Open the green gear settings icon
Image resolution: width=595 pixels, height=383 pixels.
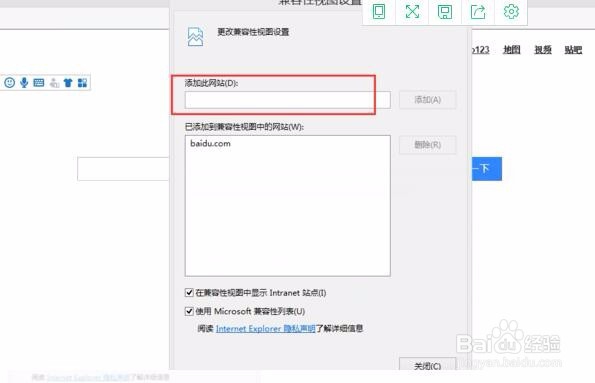tap(511, 11)
